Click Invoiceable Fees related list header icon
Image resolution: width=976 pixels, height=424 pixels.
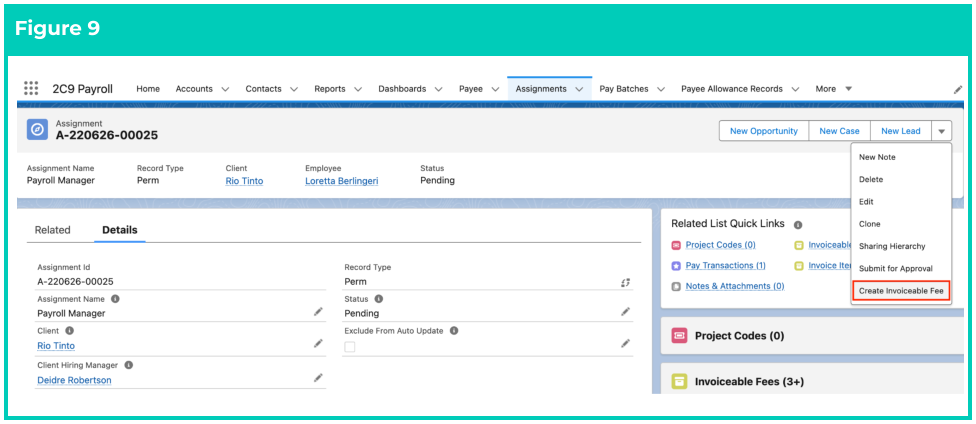[x=679, y=381]
